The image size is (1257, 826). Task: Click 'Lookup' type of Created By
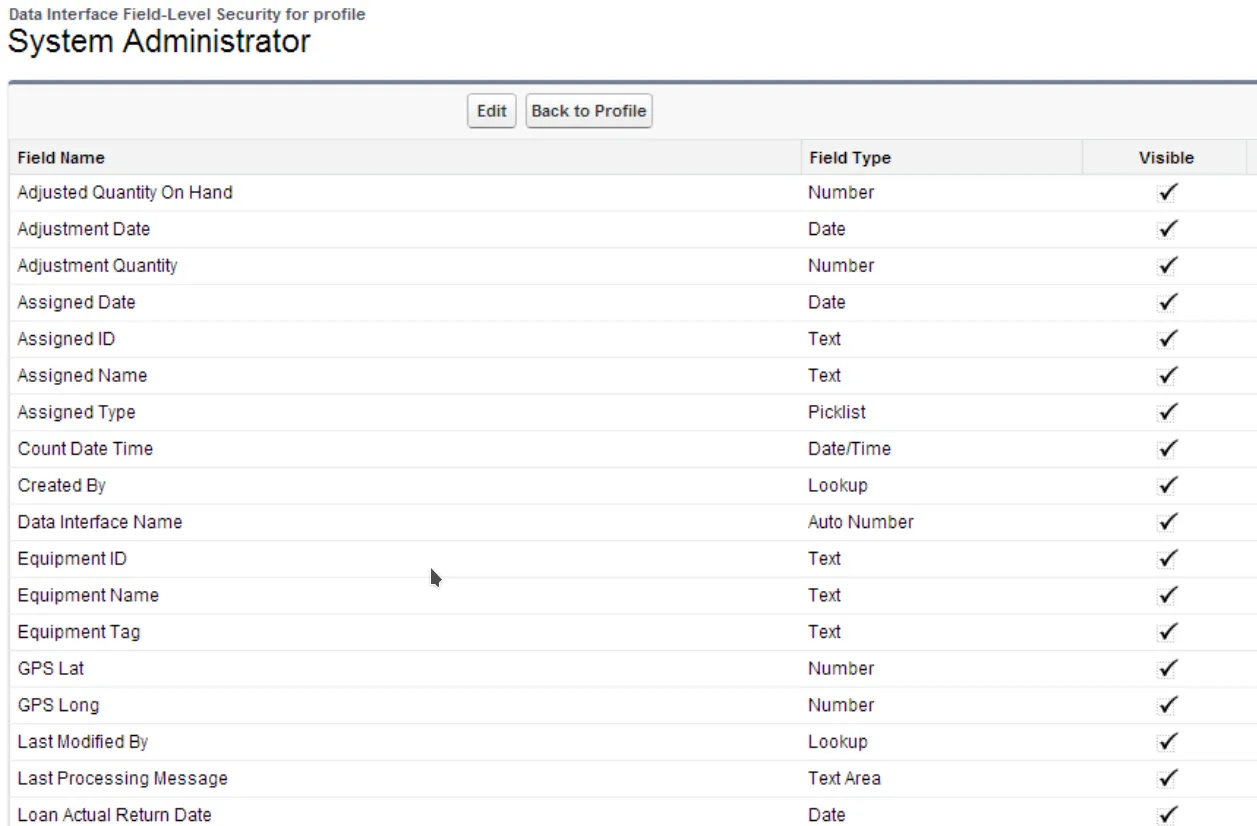click(838, 485)
